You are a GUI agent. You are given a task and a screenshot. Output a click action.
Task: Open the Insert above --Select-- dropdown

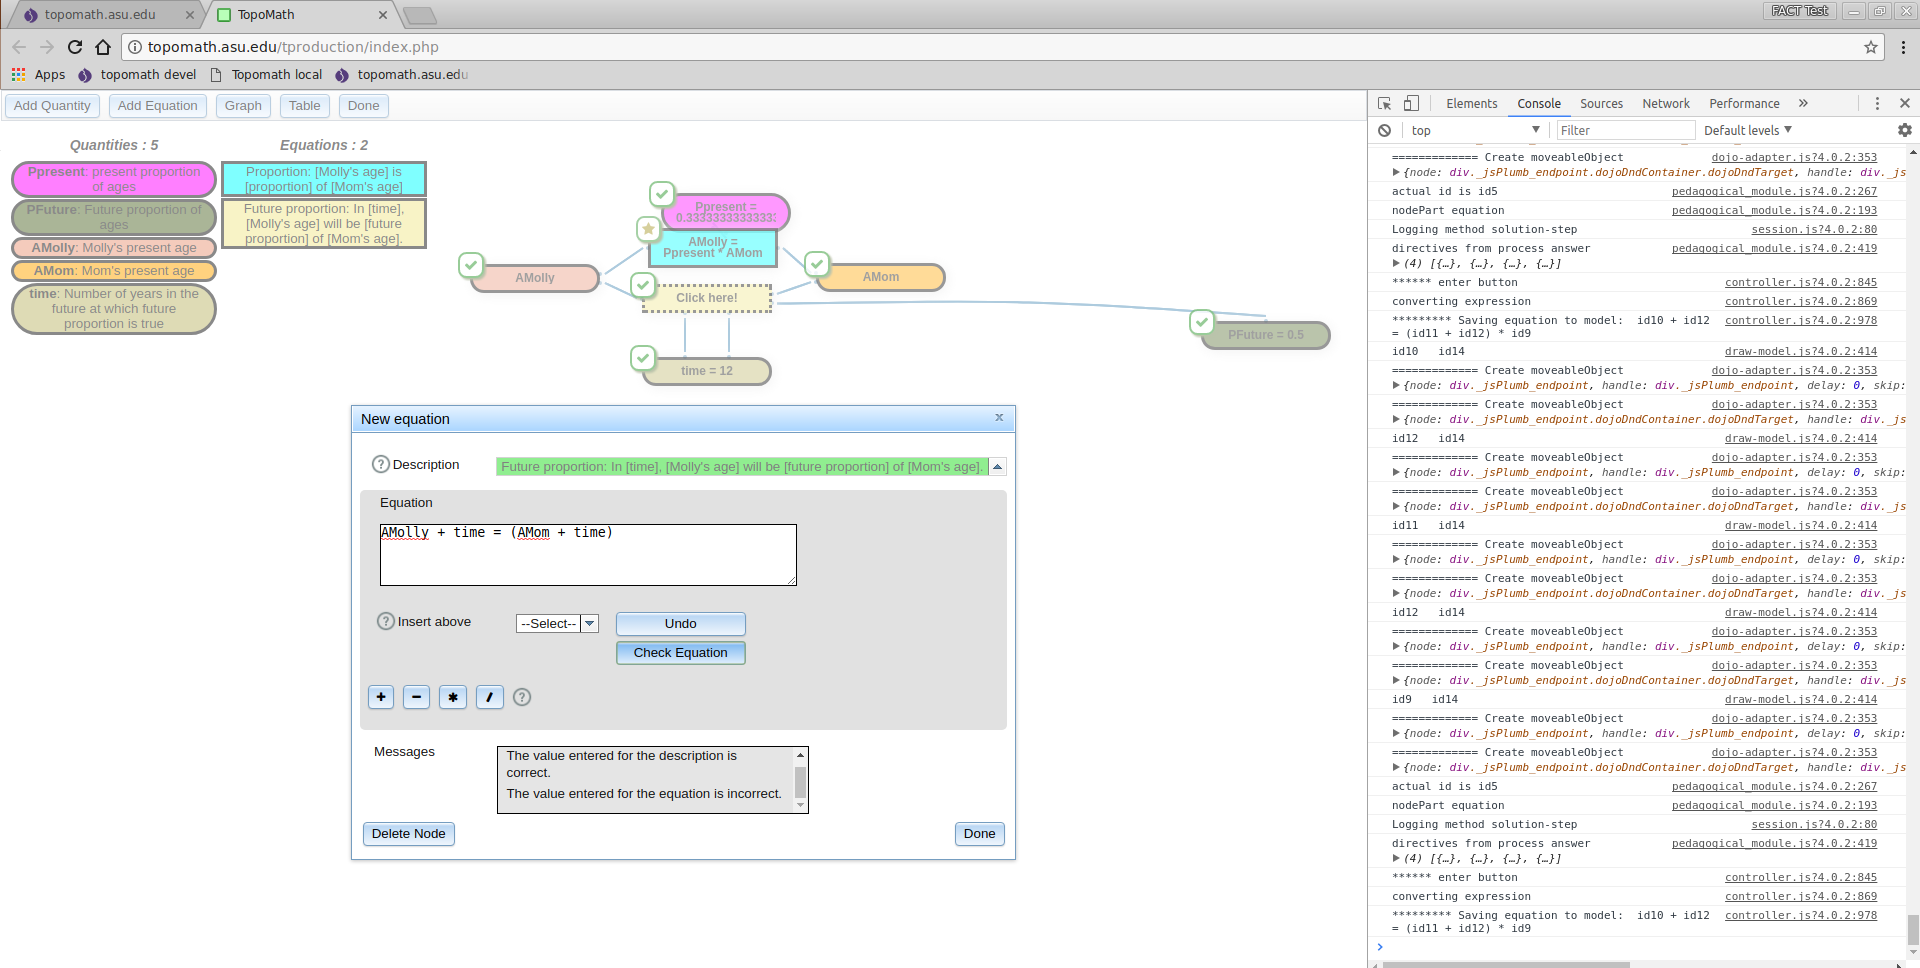point(557,623)
